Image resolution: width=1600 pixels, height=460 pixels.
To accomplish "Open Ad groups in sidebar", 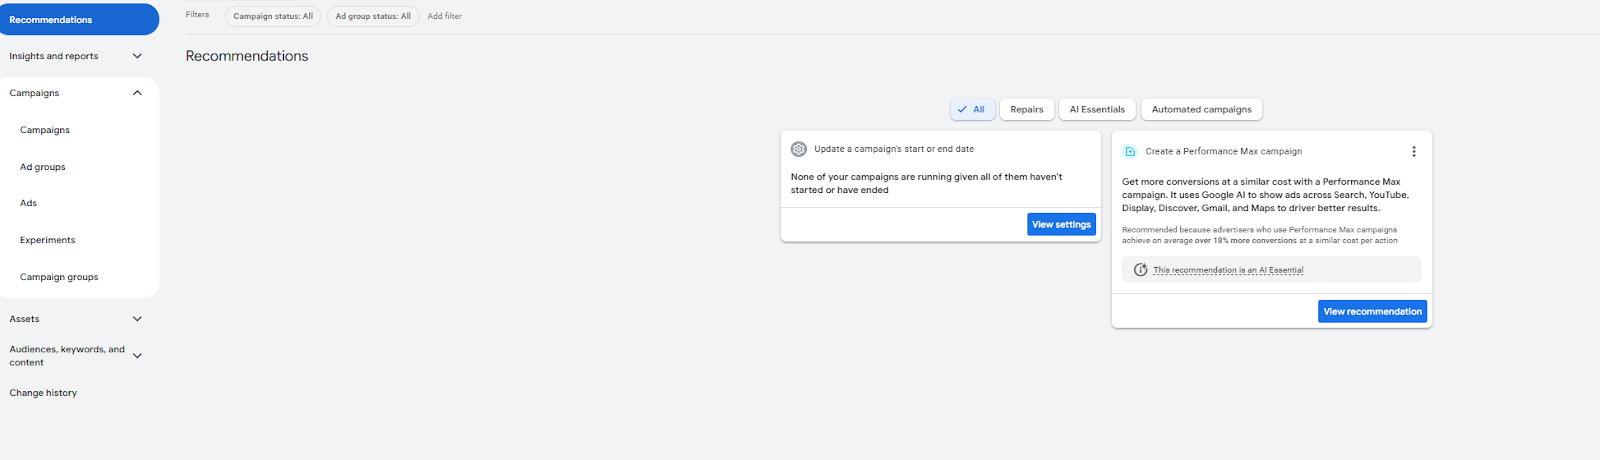I will point(43,167).
